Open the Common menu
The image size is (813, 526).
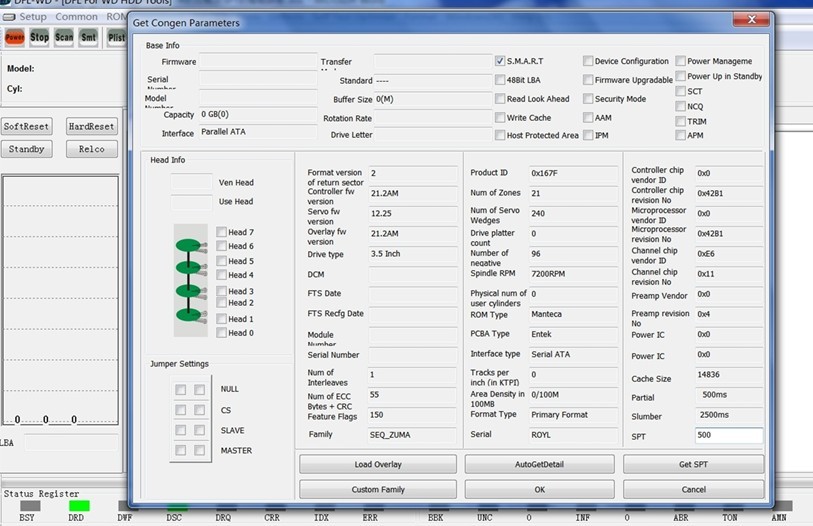76,17
